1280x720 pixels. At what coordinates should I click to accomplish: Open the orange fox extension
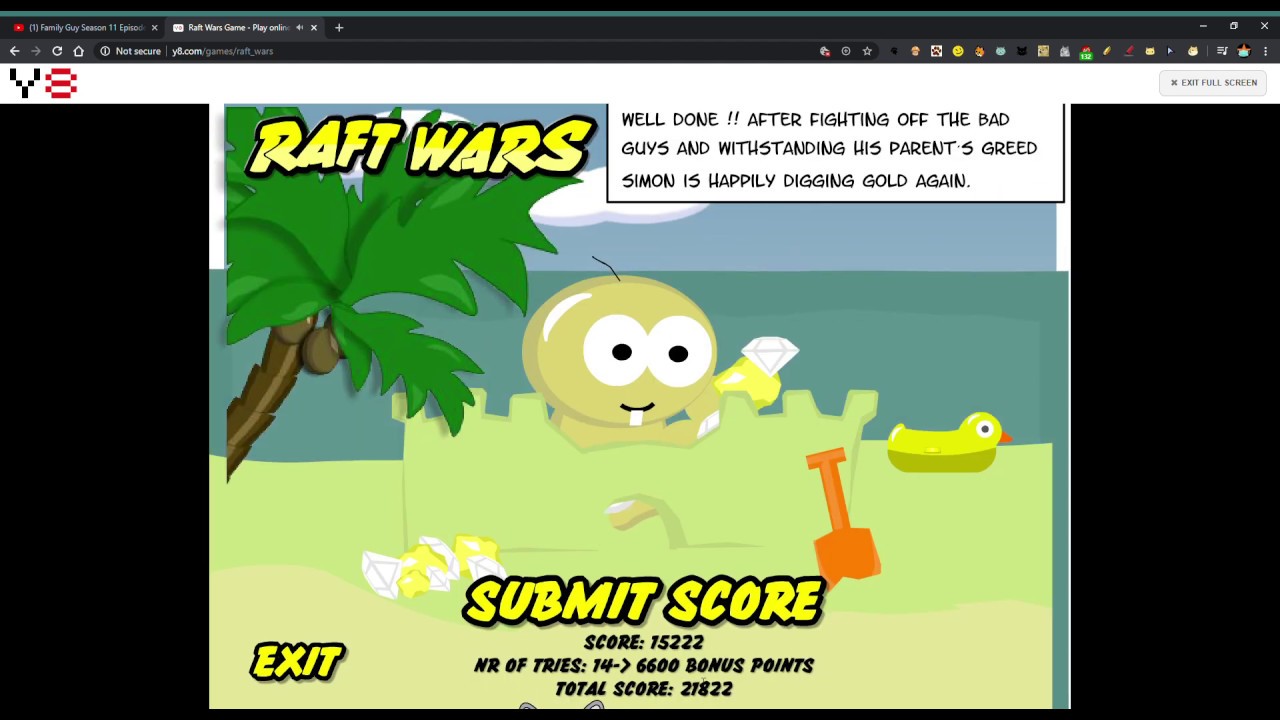979,51
